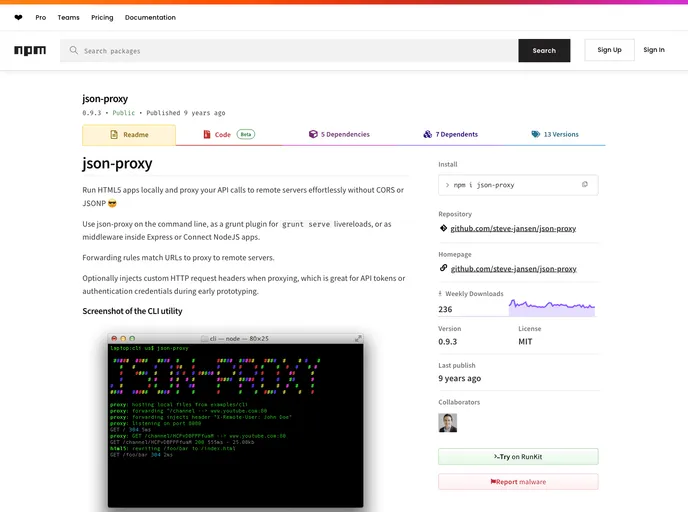The height and width of the screenshot is (512, 688).
Task: Open the Repository github link
Action: point(513,228)
